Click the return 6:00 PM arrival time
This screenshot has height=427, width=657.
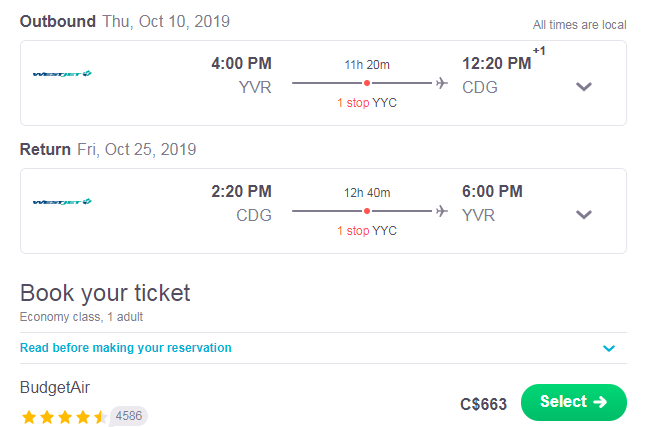492,192
